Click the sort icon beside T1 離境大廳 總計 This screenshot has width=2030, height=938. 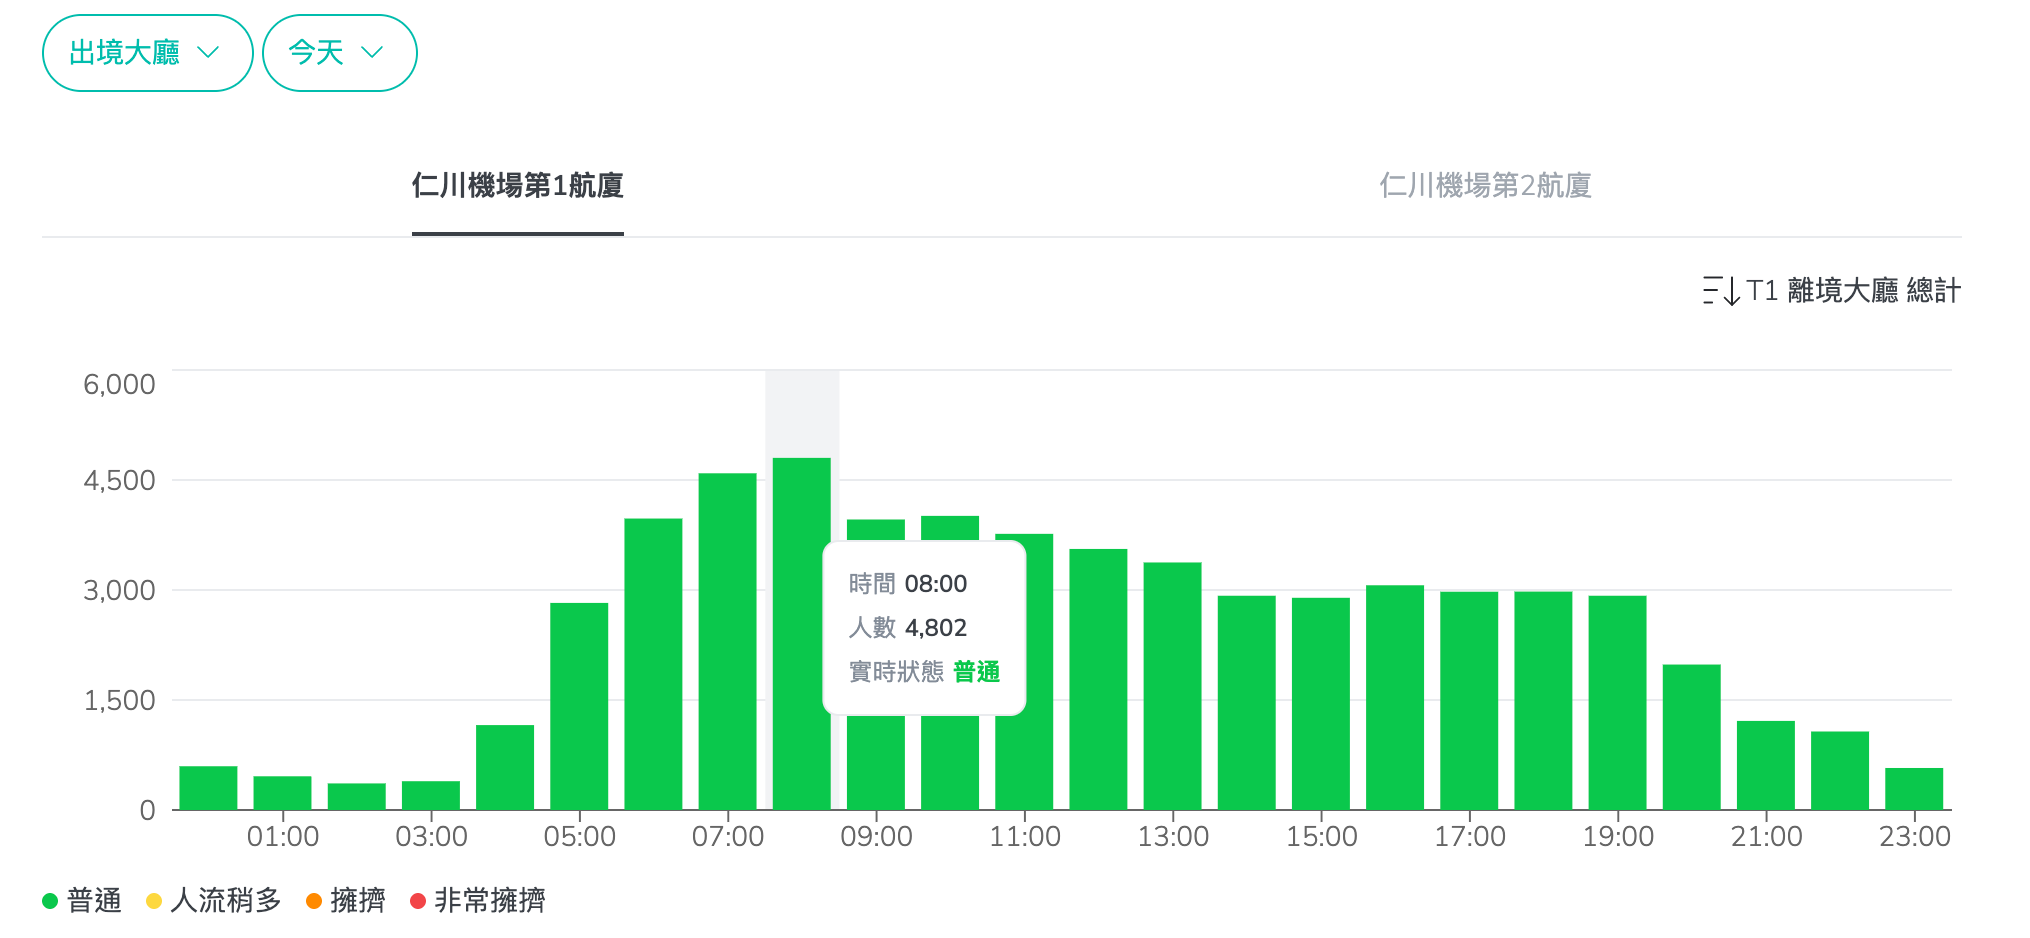(1721, 291)
